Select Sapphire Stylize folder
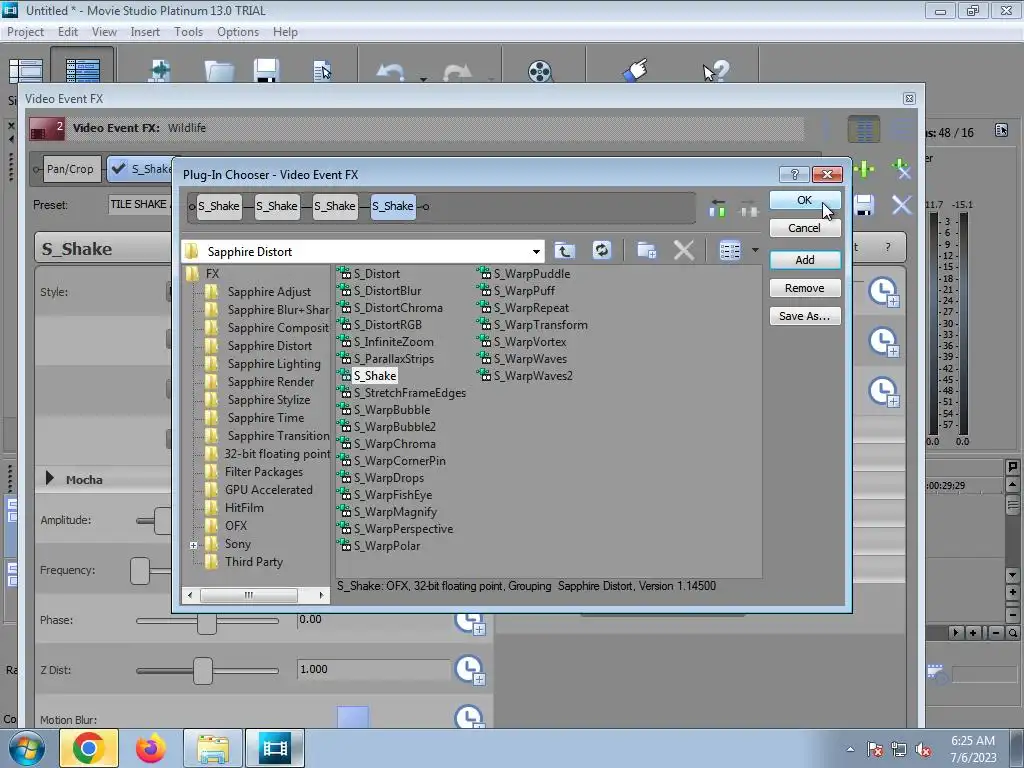Screen dimensions: 1024x768 268,400
